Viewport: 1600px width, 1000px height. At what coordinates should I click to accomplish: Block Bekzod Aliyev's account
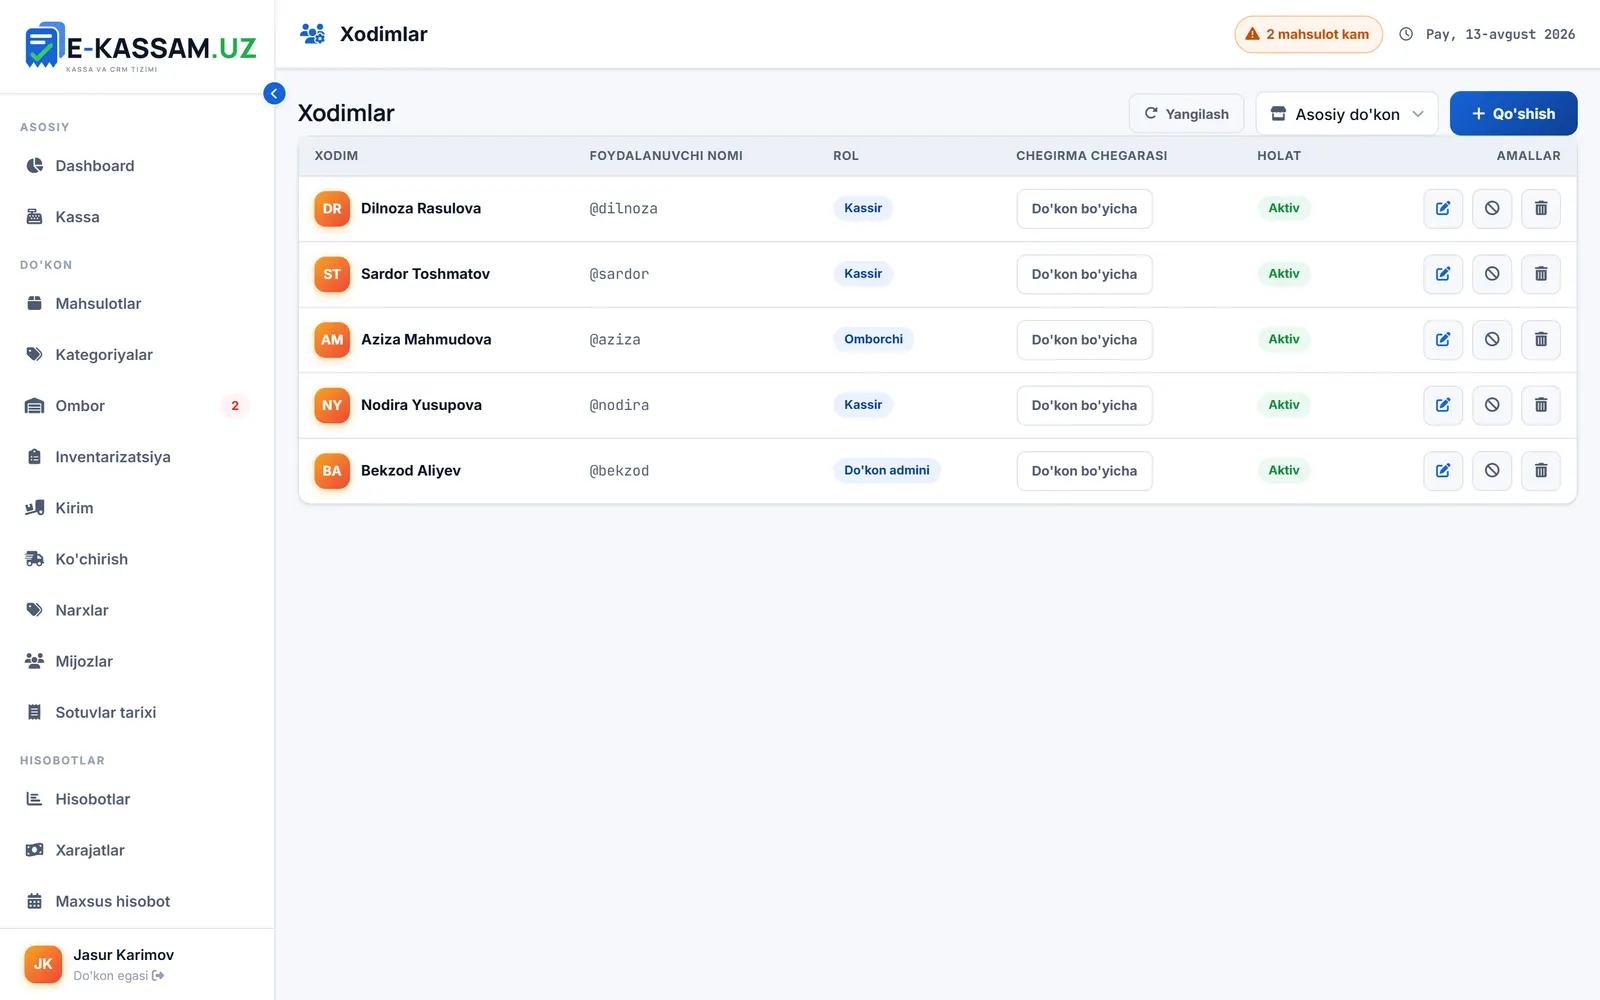coord(1492,471)
